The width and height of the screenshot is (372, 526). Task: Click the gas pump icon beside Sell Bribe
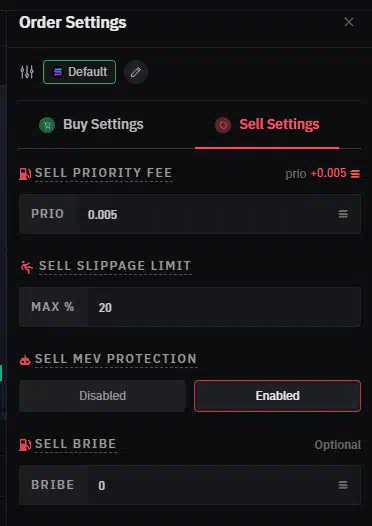[x=25, y=445]
